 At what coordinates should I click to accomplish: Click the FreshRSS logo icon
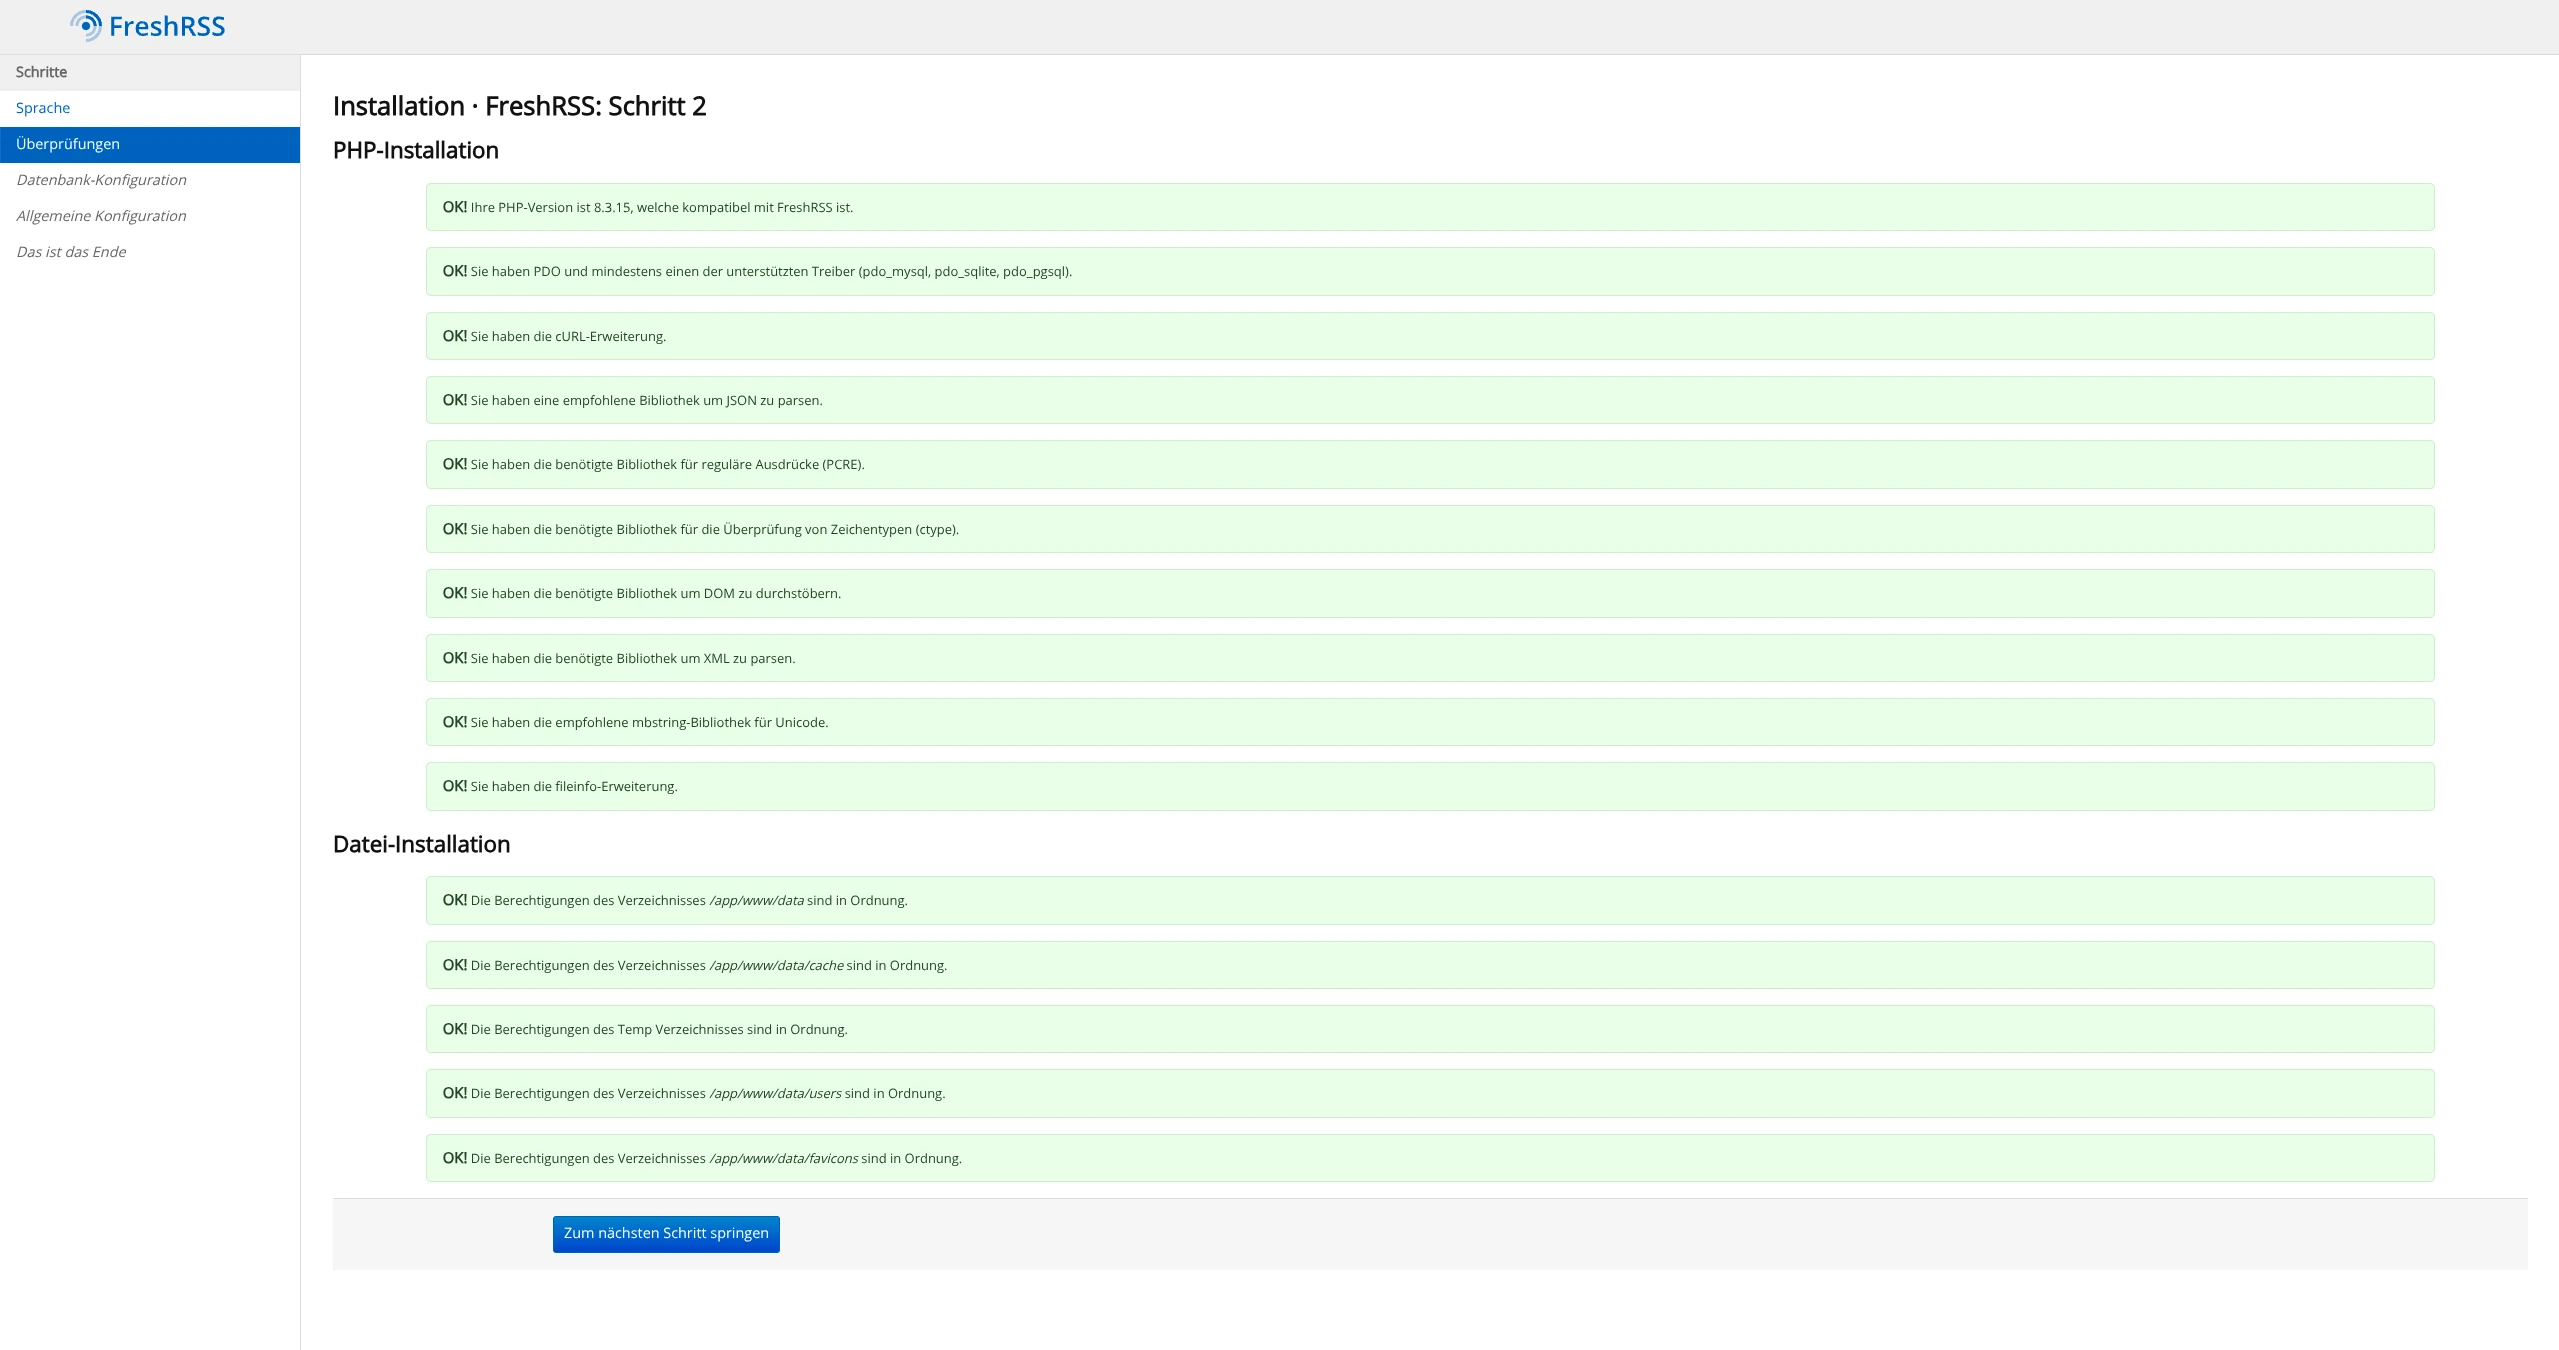click(86, 25)
